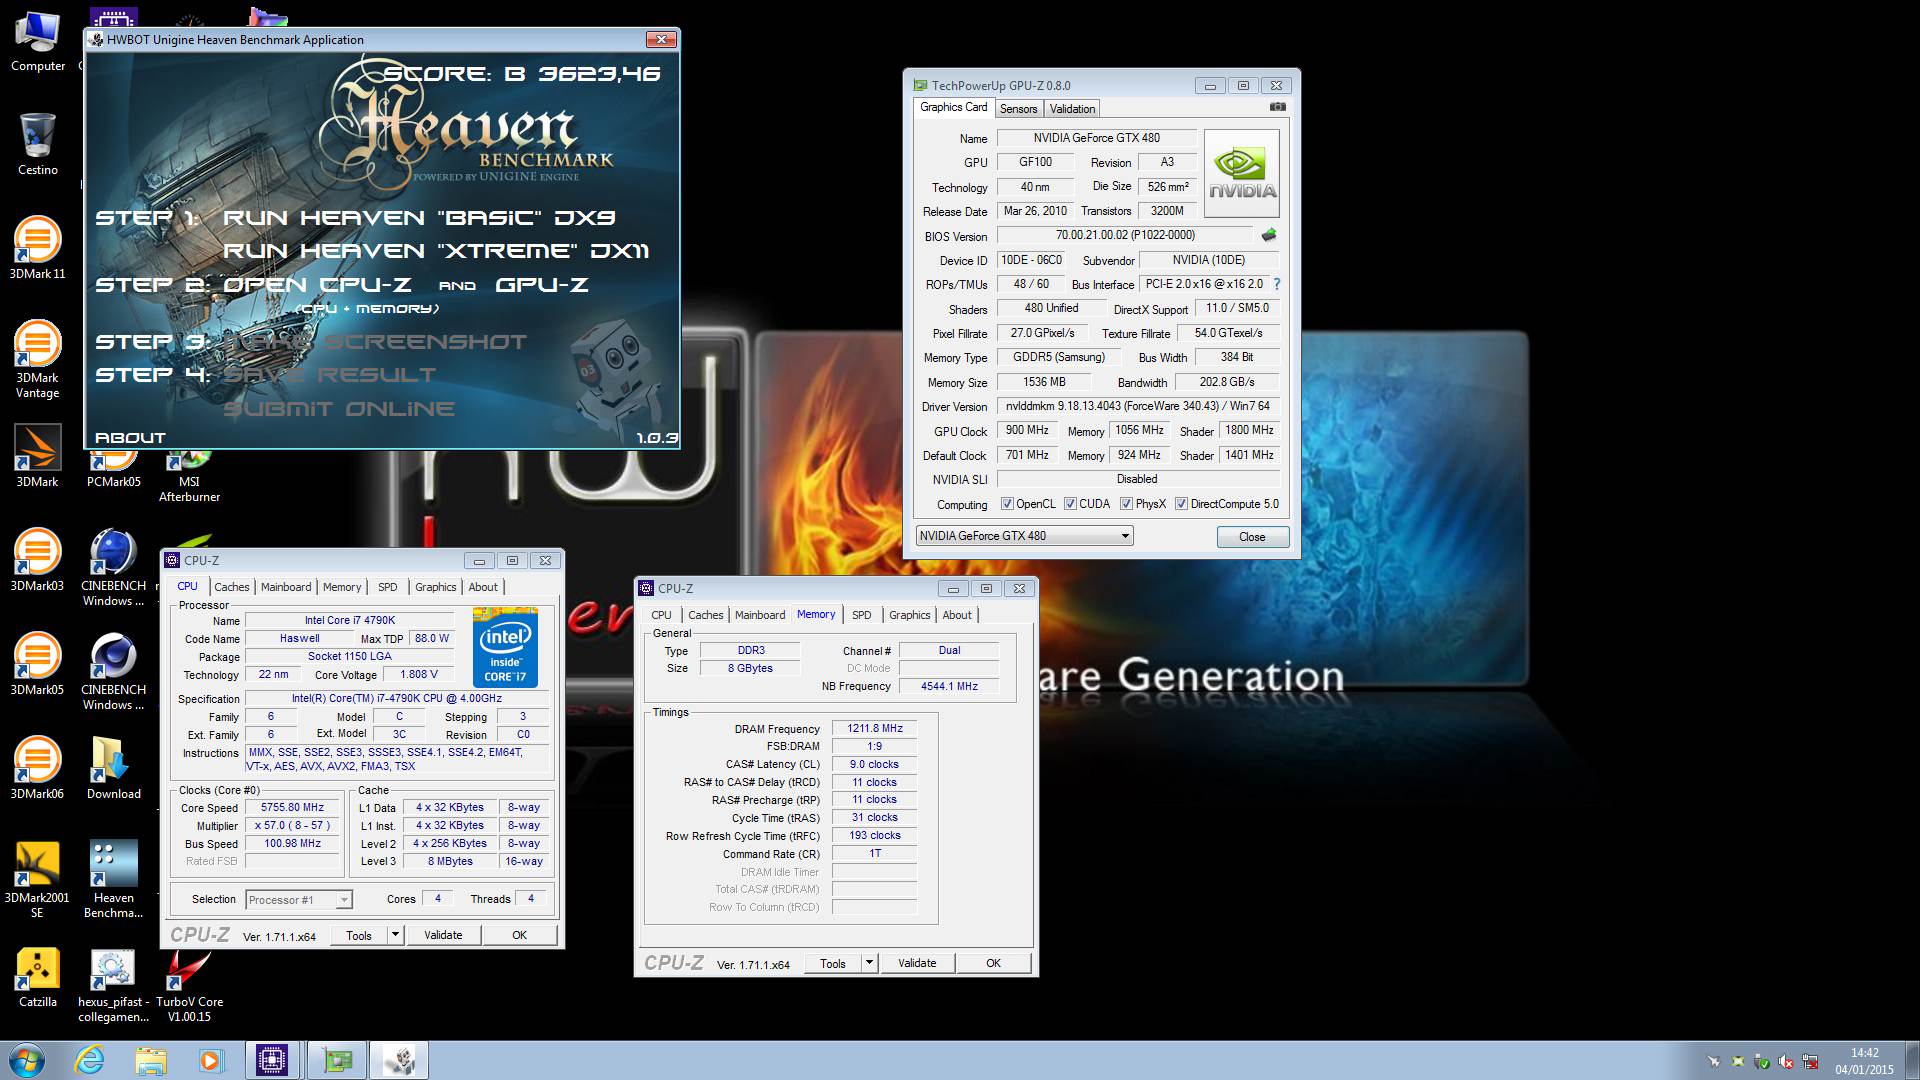Open Graphics tab in right CPU-Z window
The image size is (1920, 1080).
(x=909, y=615)
